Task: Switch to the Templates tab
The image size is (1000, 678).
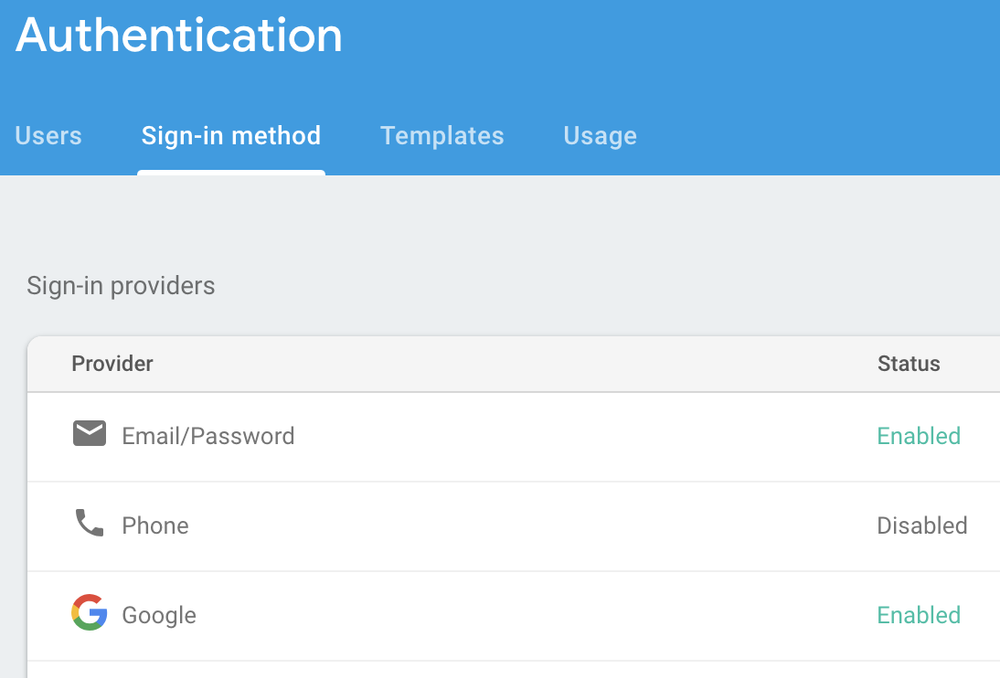Action: pos(442,136)
